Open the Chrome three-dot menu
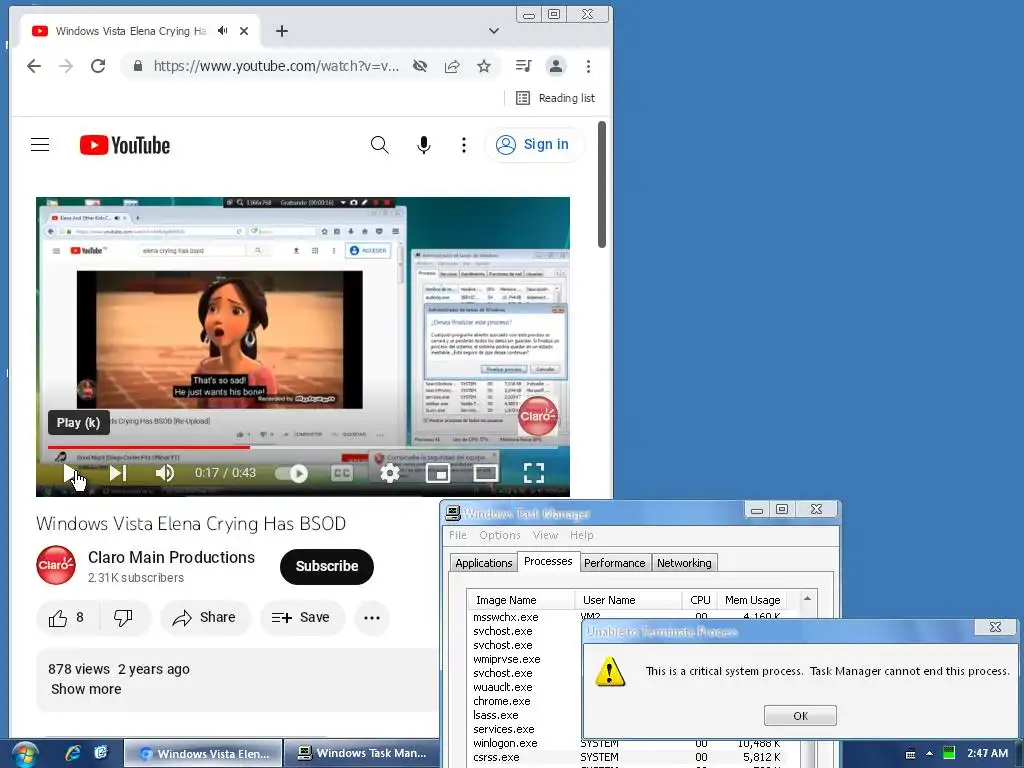The image size is (1024, 768). coord(588,66)
